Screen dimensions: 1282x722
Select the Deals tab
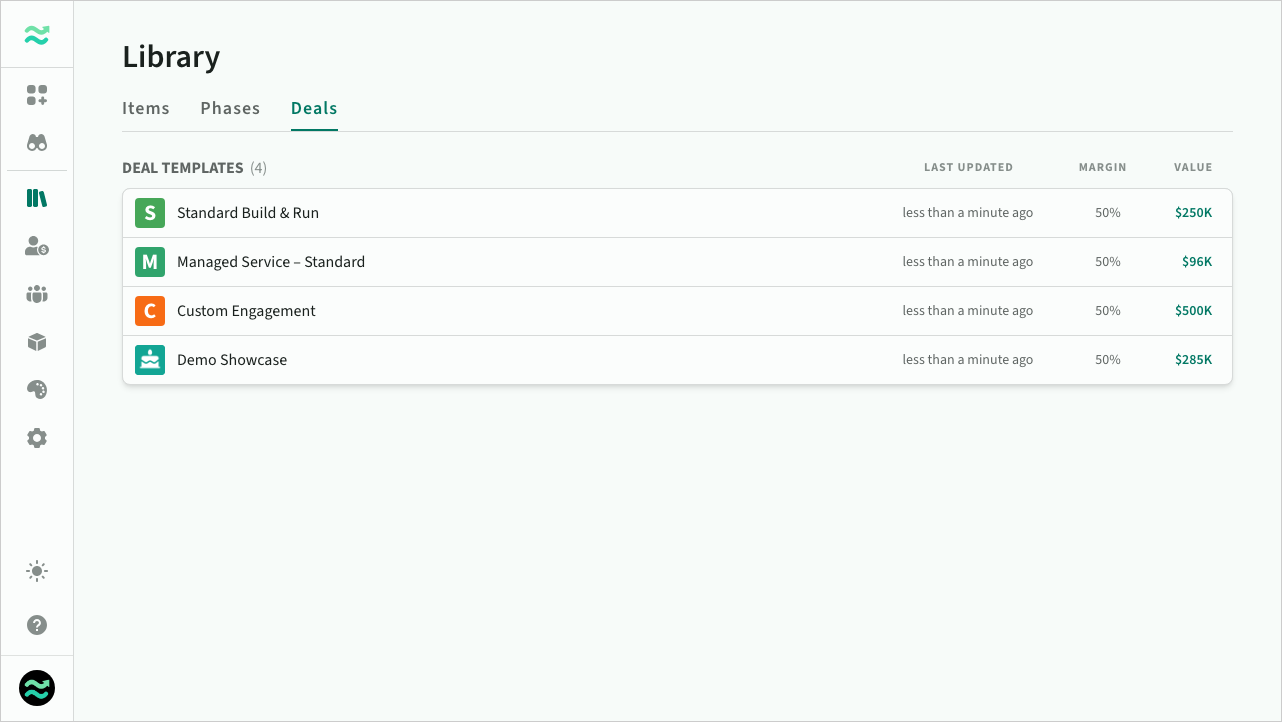pos(314,108)
